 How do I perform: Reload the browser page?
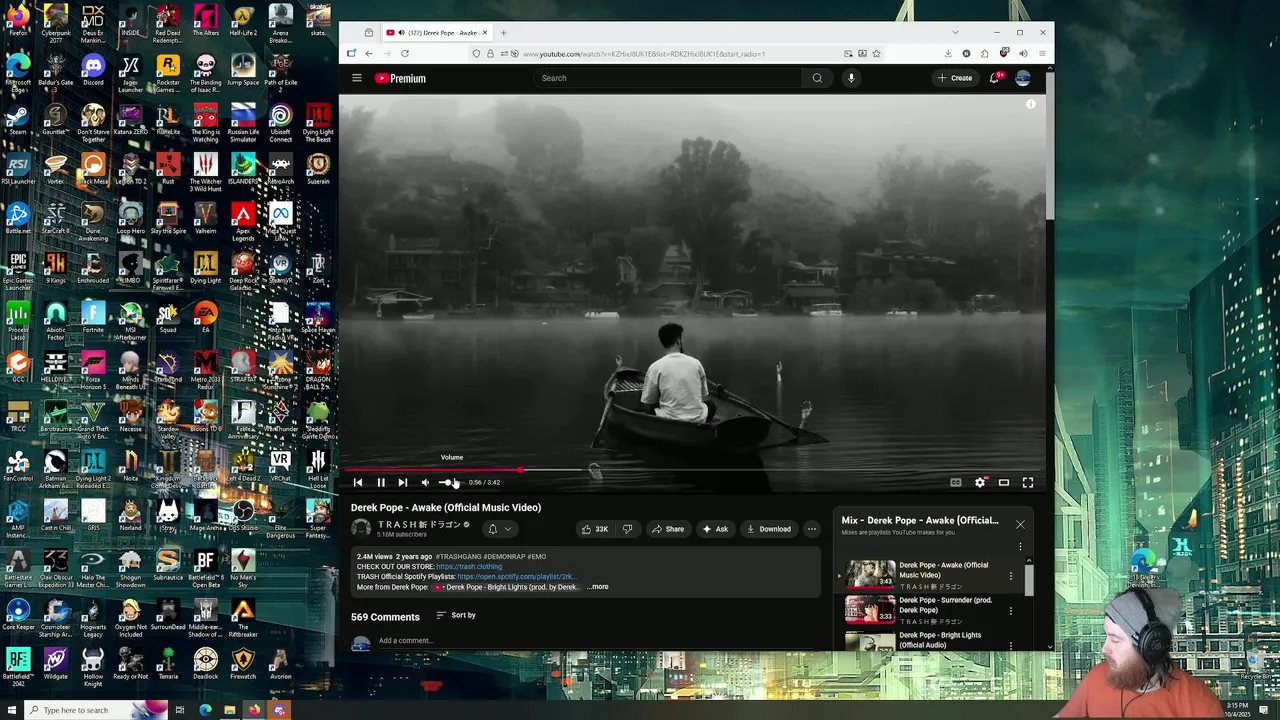405,54
